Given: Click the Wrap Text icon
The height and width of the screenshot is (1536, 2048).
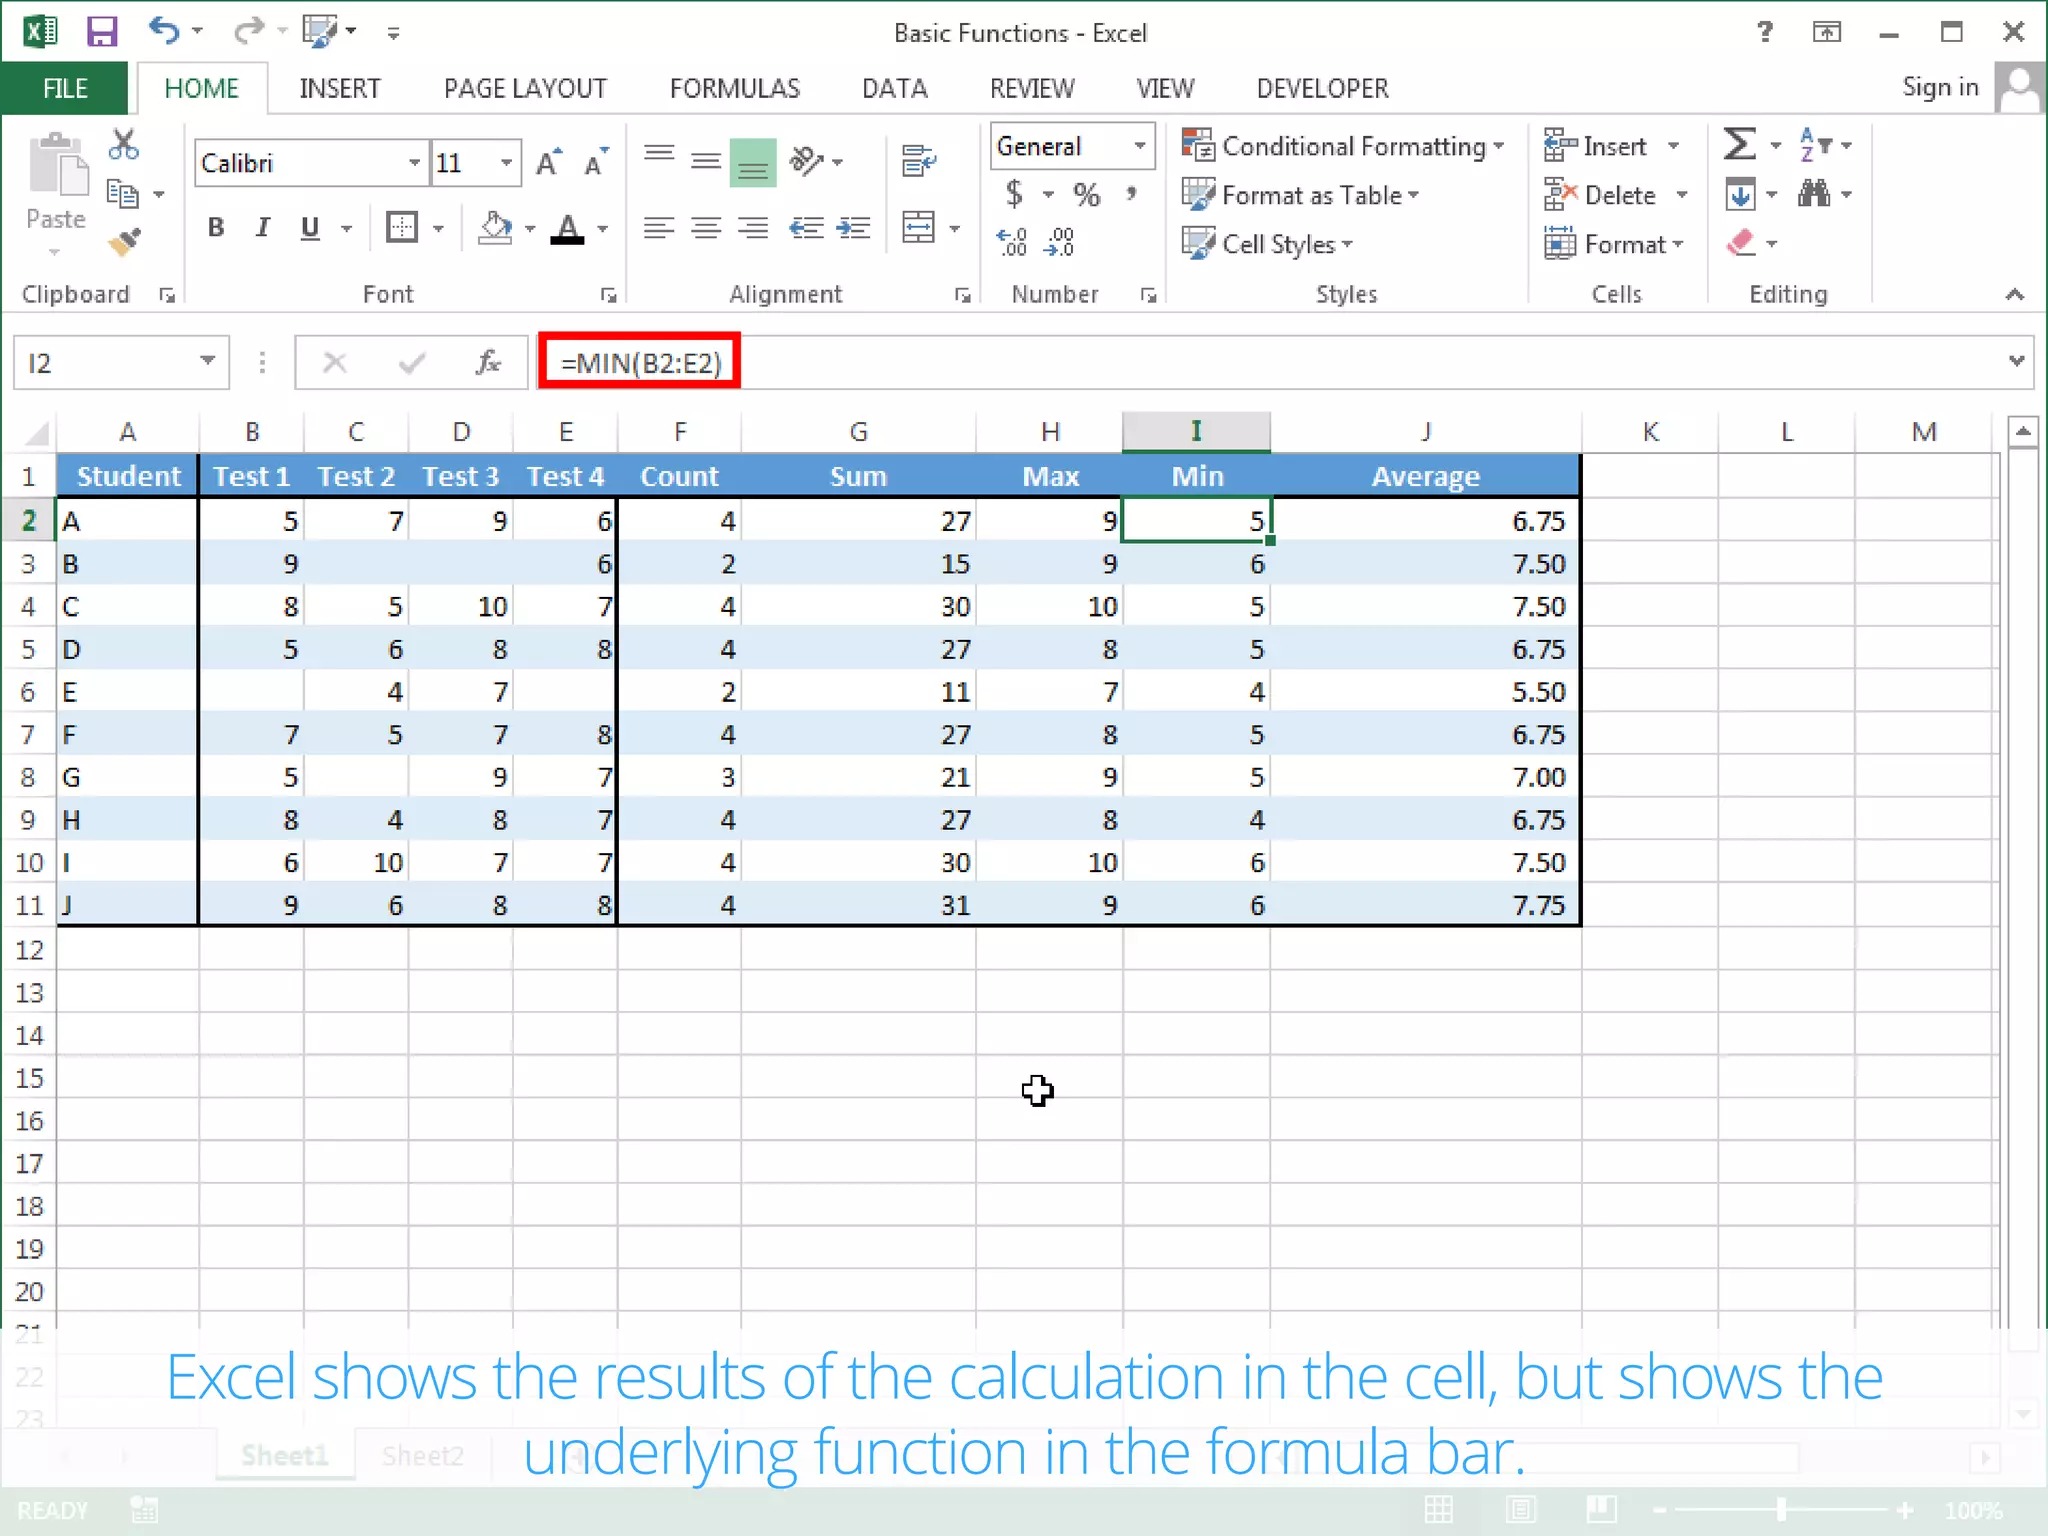Looking at the screenshot, I should tap(917, 160).
